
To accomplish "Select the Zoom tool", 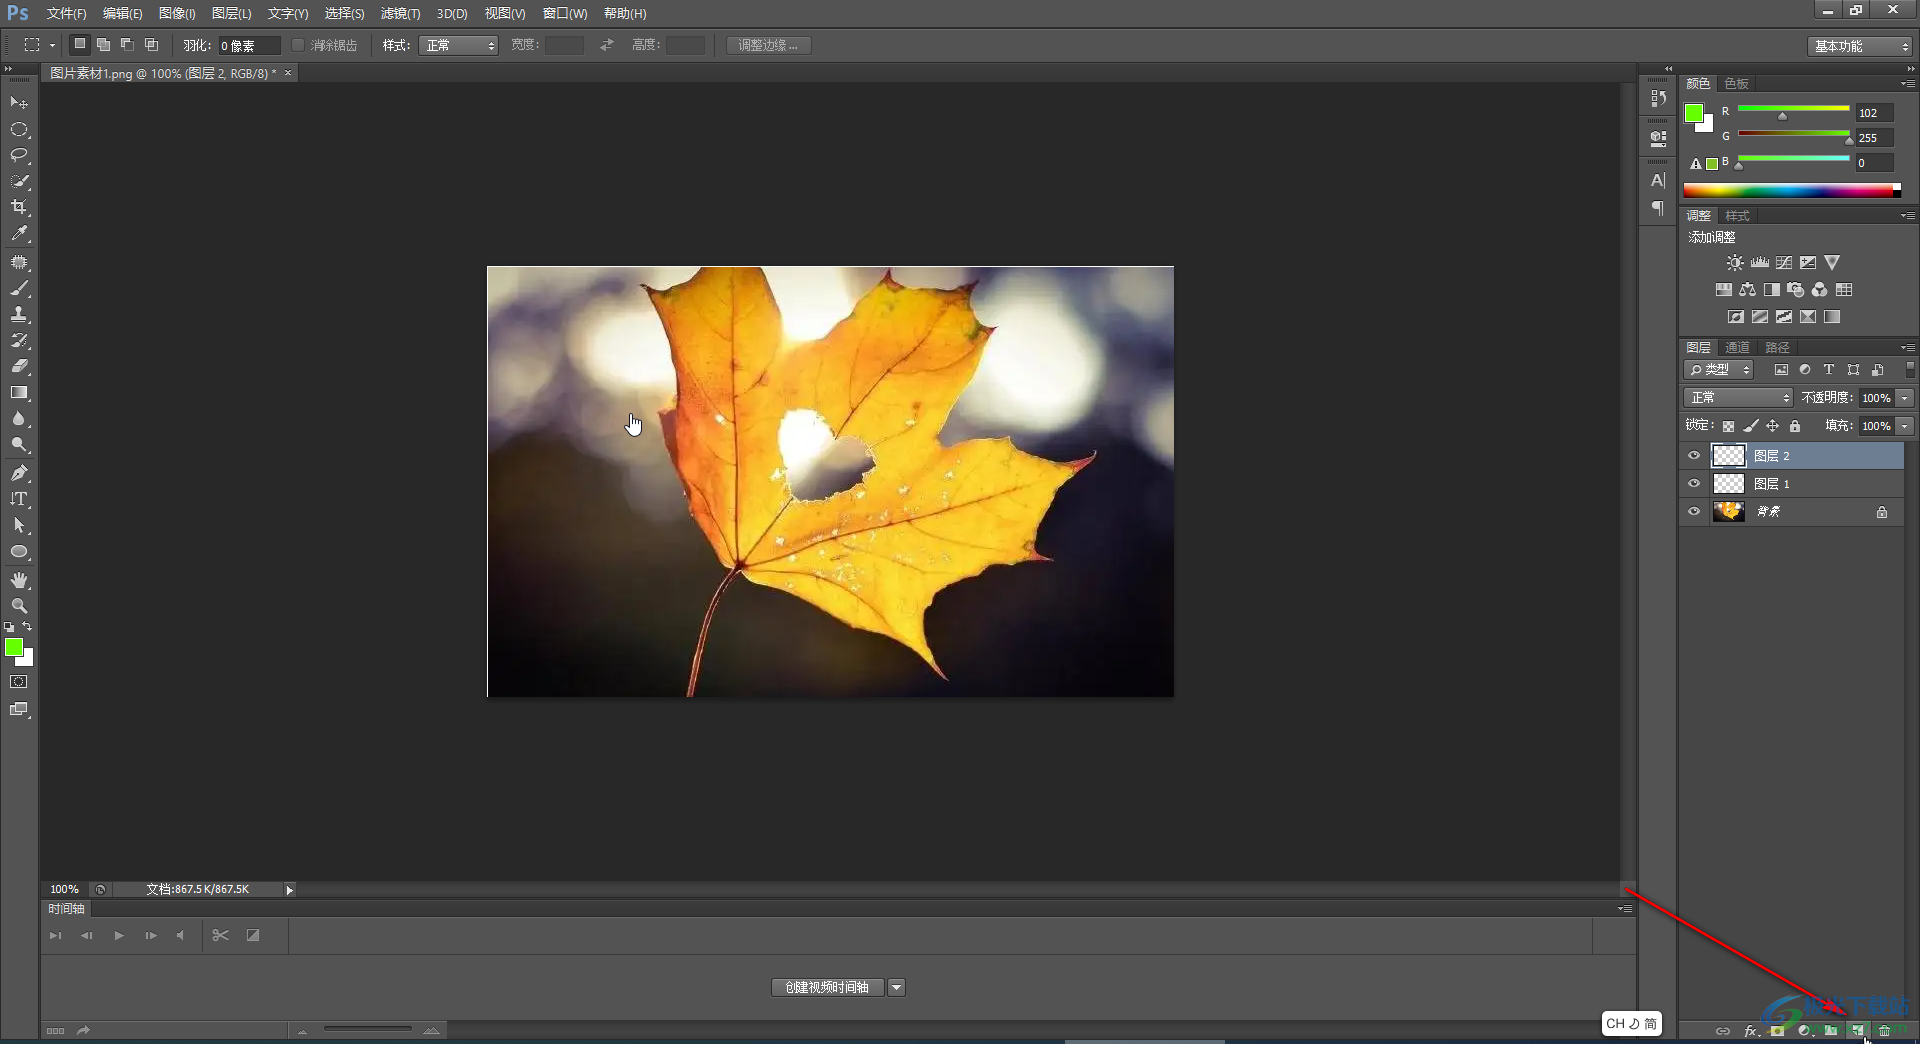I will 19,606.
